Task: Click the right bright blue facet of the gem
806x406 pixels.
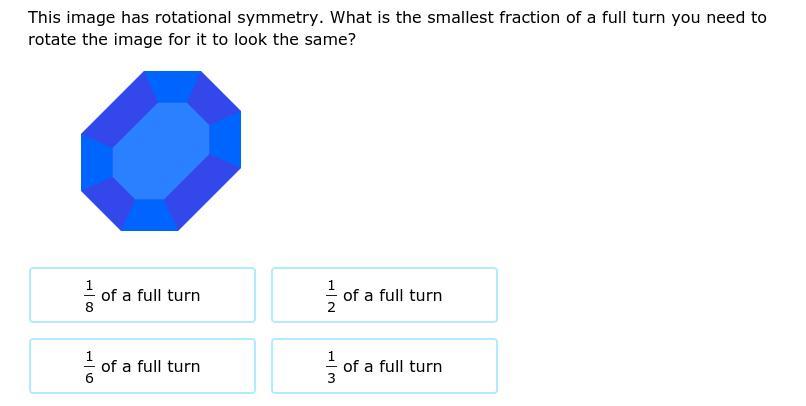Action: pos(227,139)
